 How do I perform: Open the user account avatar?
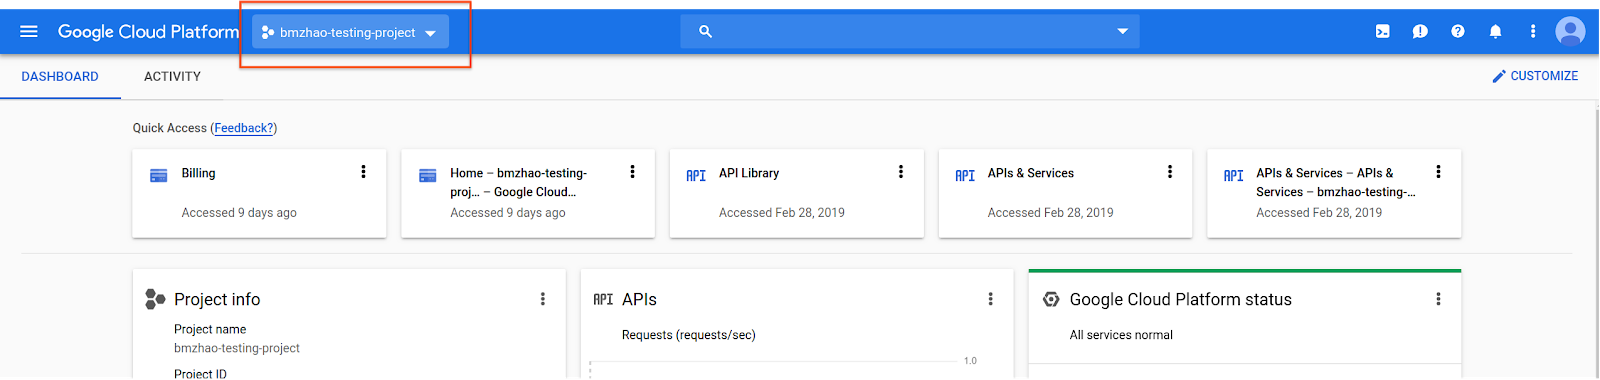(1570, 31)
